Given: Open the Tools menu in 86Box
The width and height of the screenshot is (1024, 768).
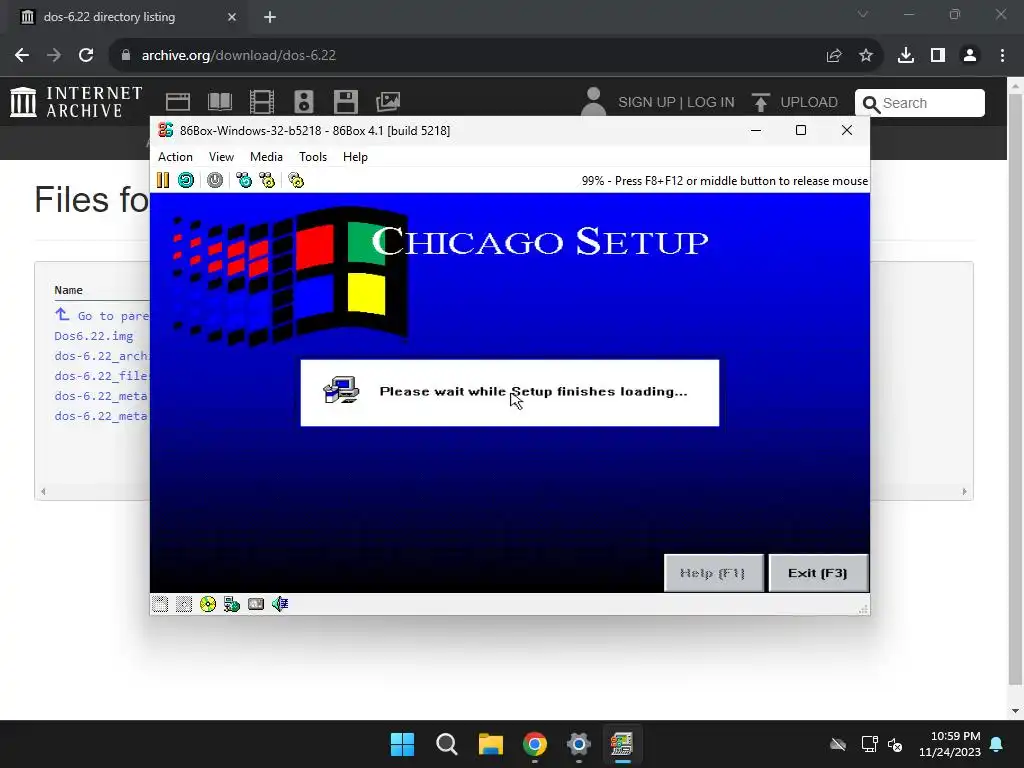Looking at the screenshot, I should click(x=313, y=157).
